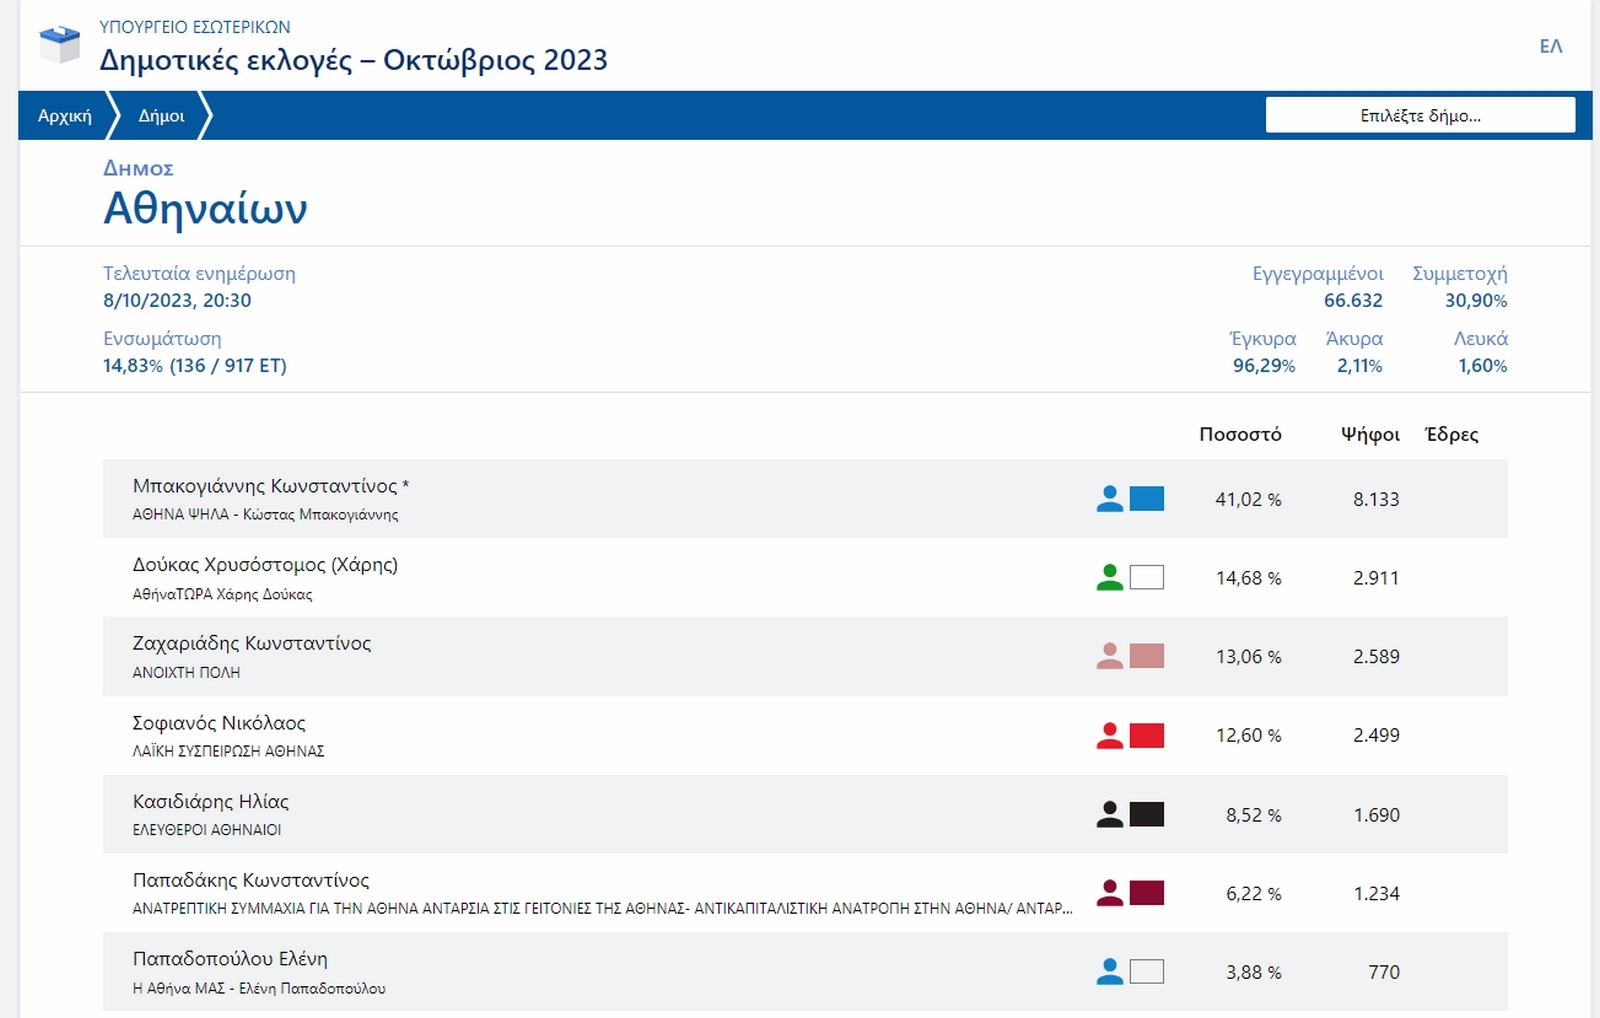Click Δούκας green person icon
The height and width of the screenshot is (1018, 1600).
(x=1109, y=577)
